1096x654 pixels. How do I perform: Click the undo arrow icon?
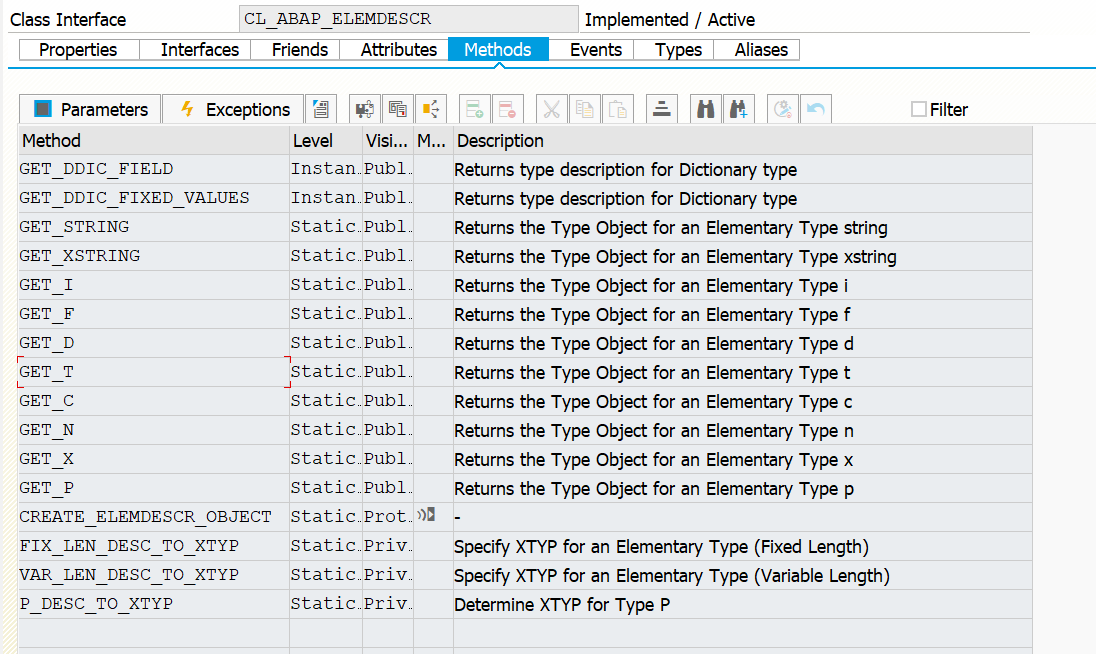(816, 110)
